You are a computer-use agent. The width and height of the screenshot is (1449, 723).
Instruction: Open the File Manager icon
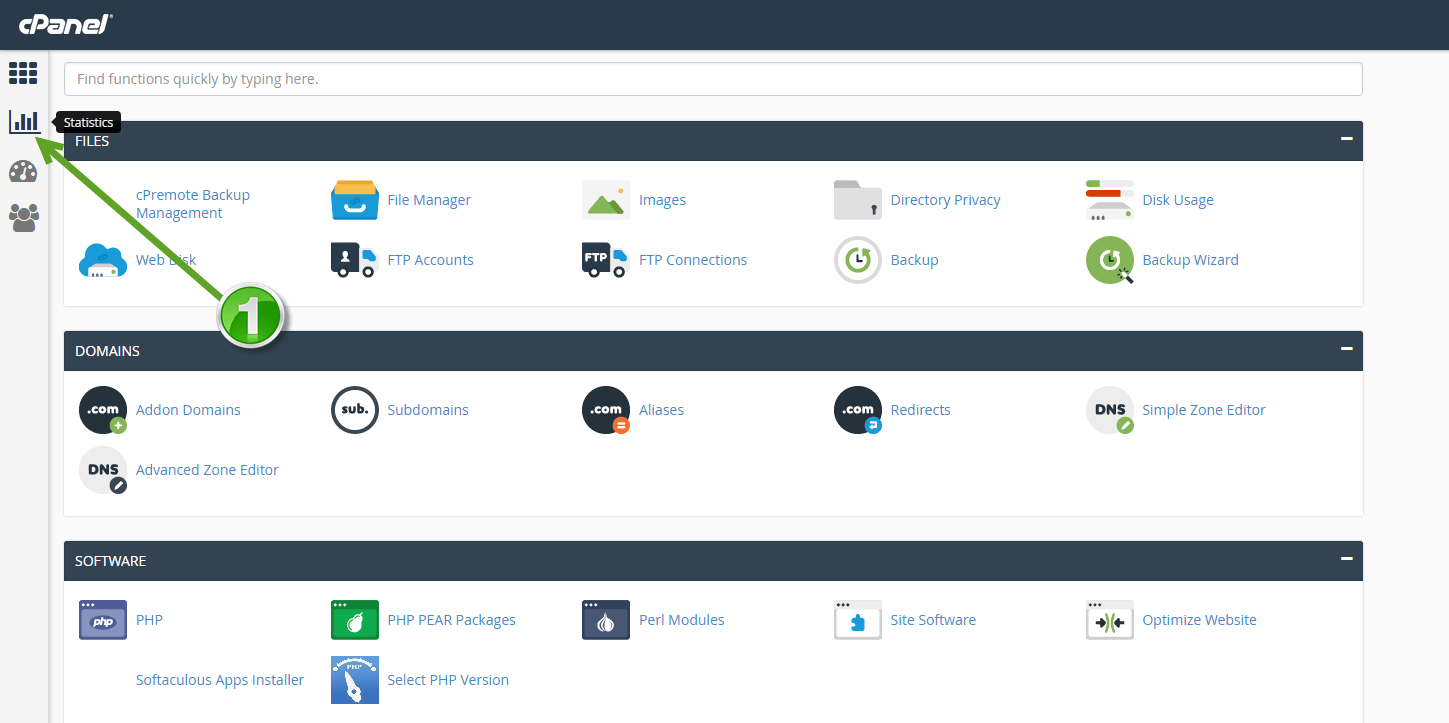tap(355, 200)
